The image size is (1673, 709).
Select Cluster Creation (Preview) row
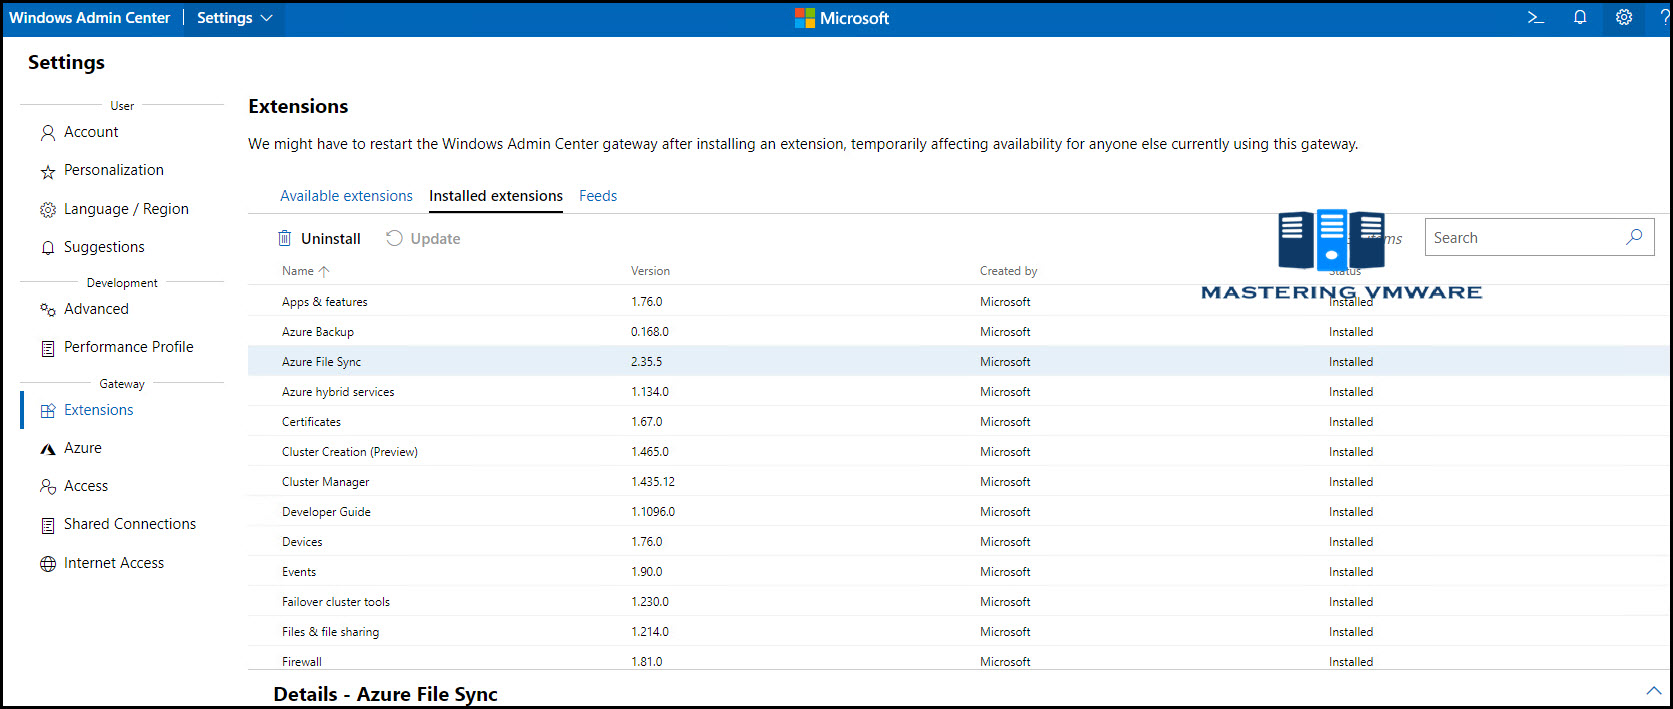click(x=958, y=451)
